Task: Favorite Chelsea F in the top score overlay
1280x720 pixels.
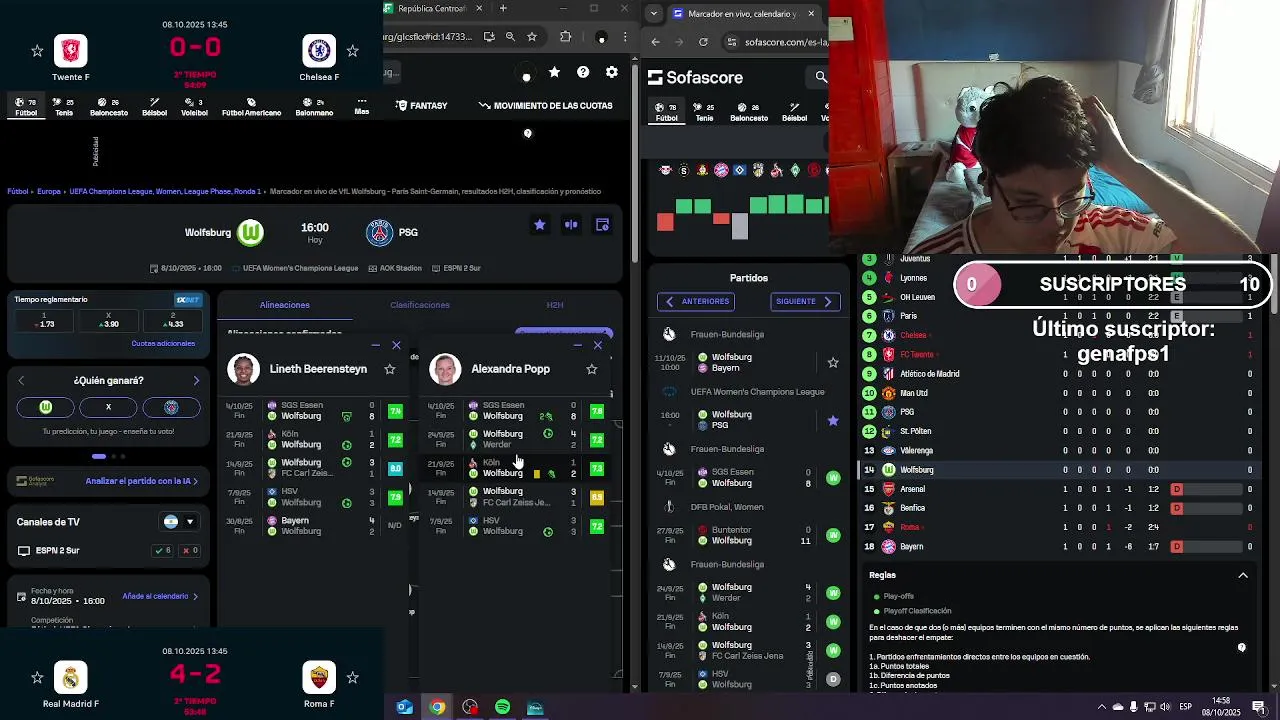Action: [x=352, y=50]
